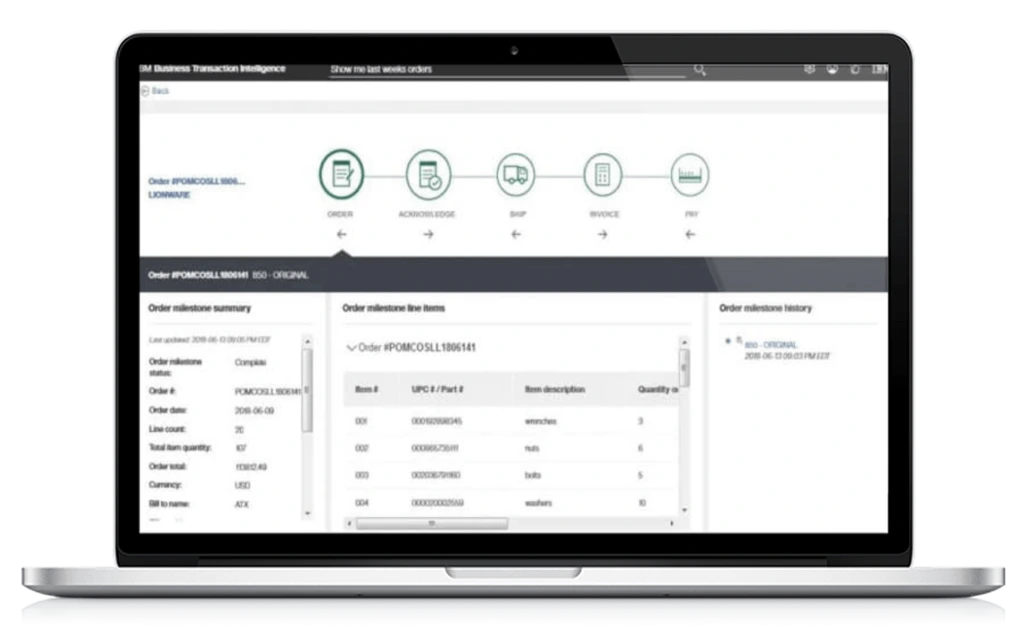Click the line items vertical scrollbar down arrow

click(684, 510)
